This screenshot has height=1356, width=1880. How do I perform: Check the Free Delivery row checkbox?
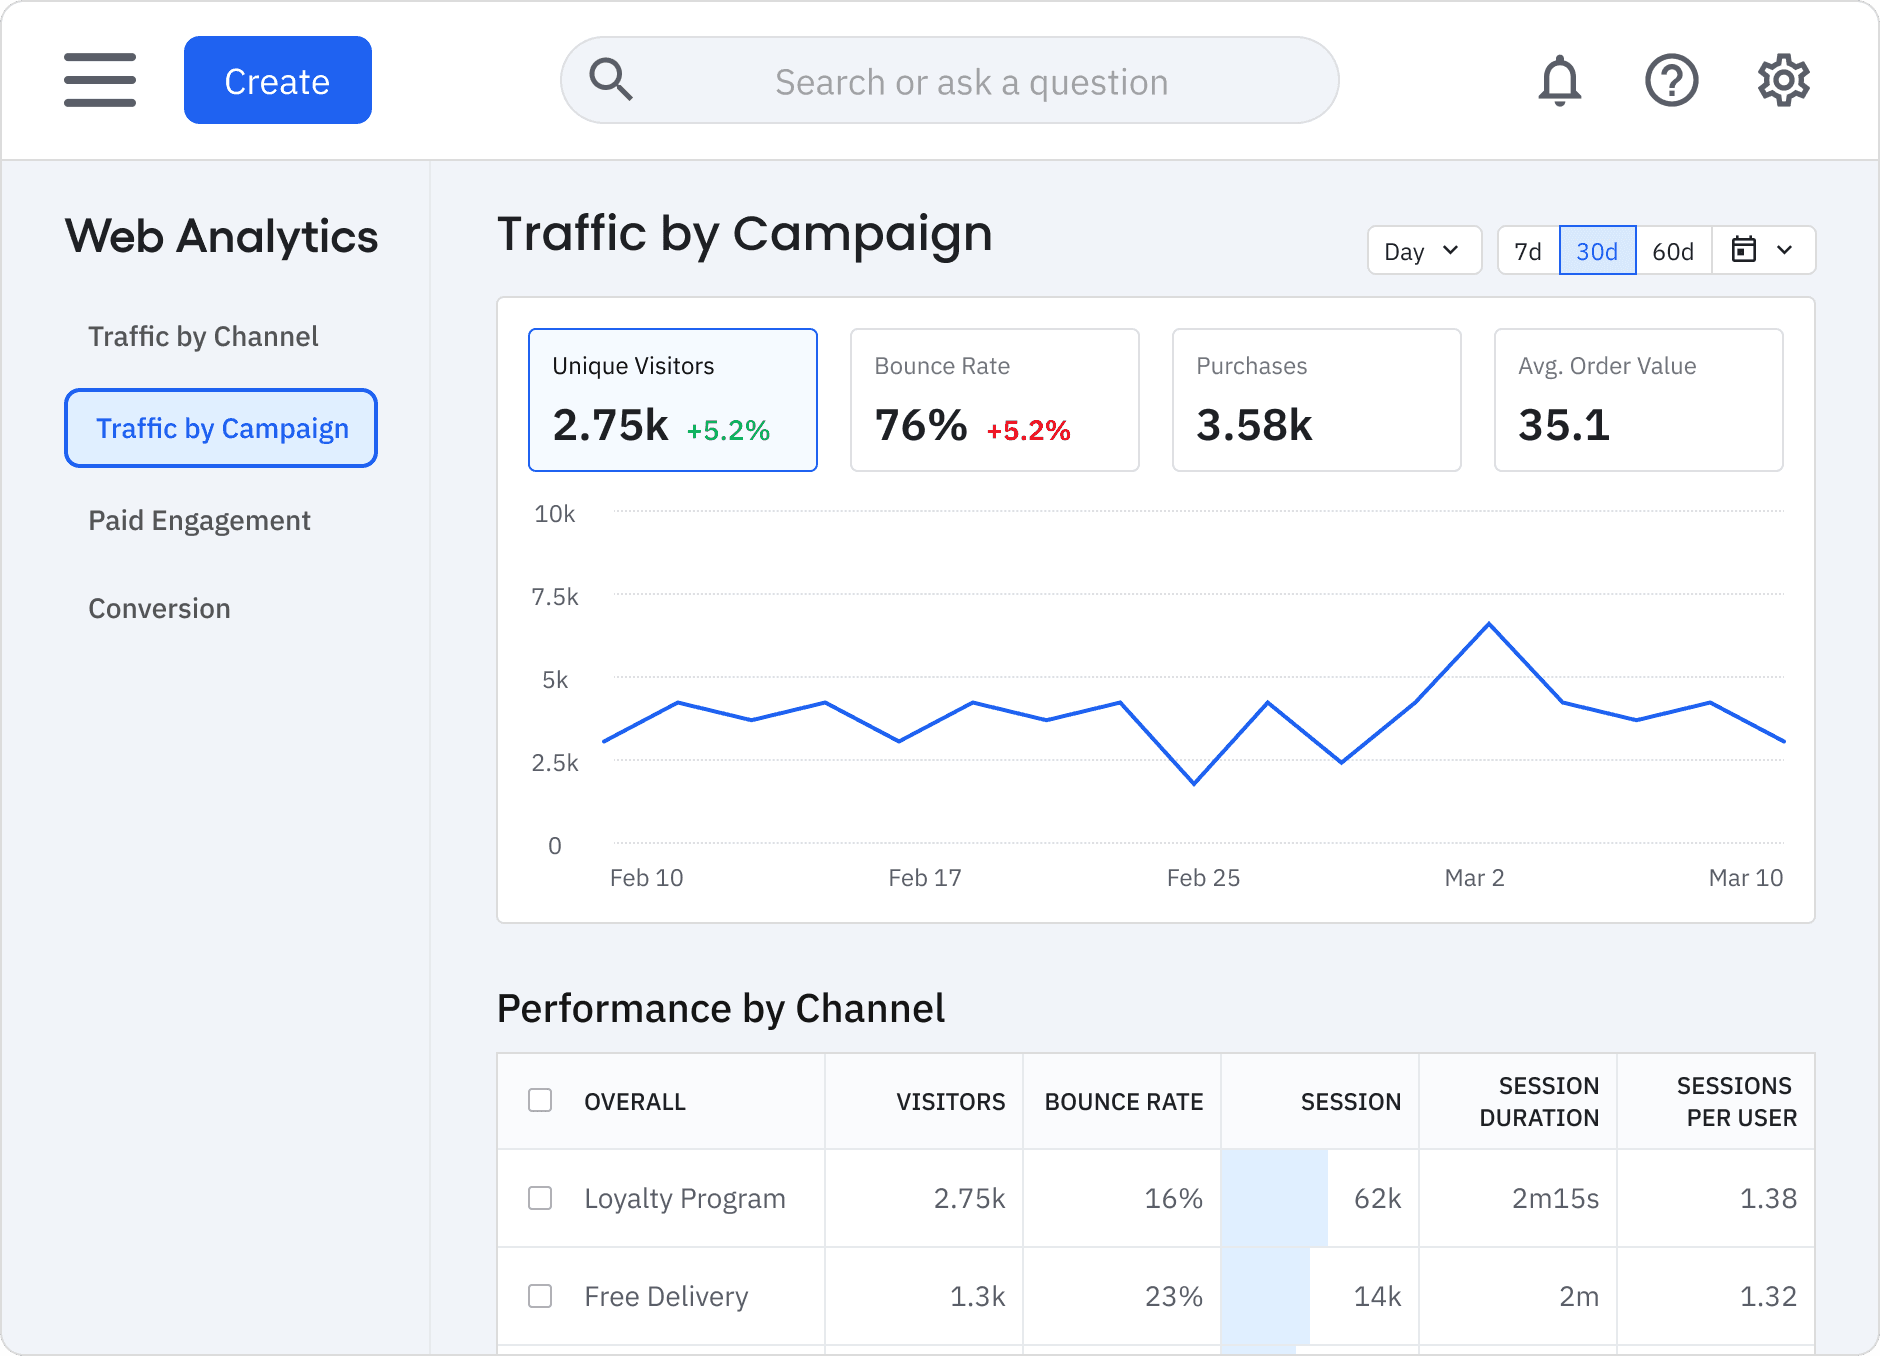coord(539,1296)
